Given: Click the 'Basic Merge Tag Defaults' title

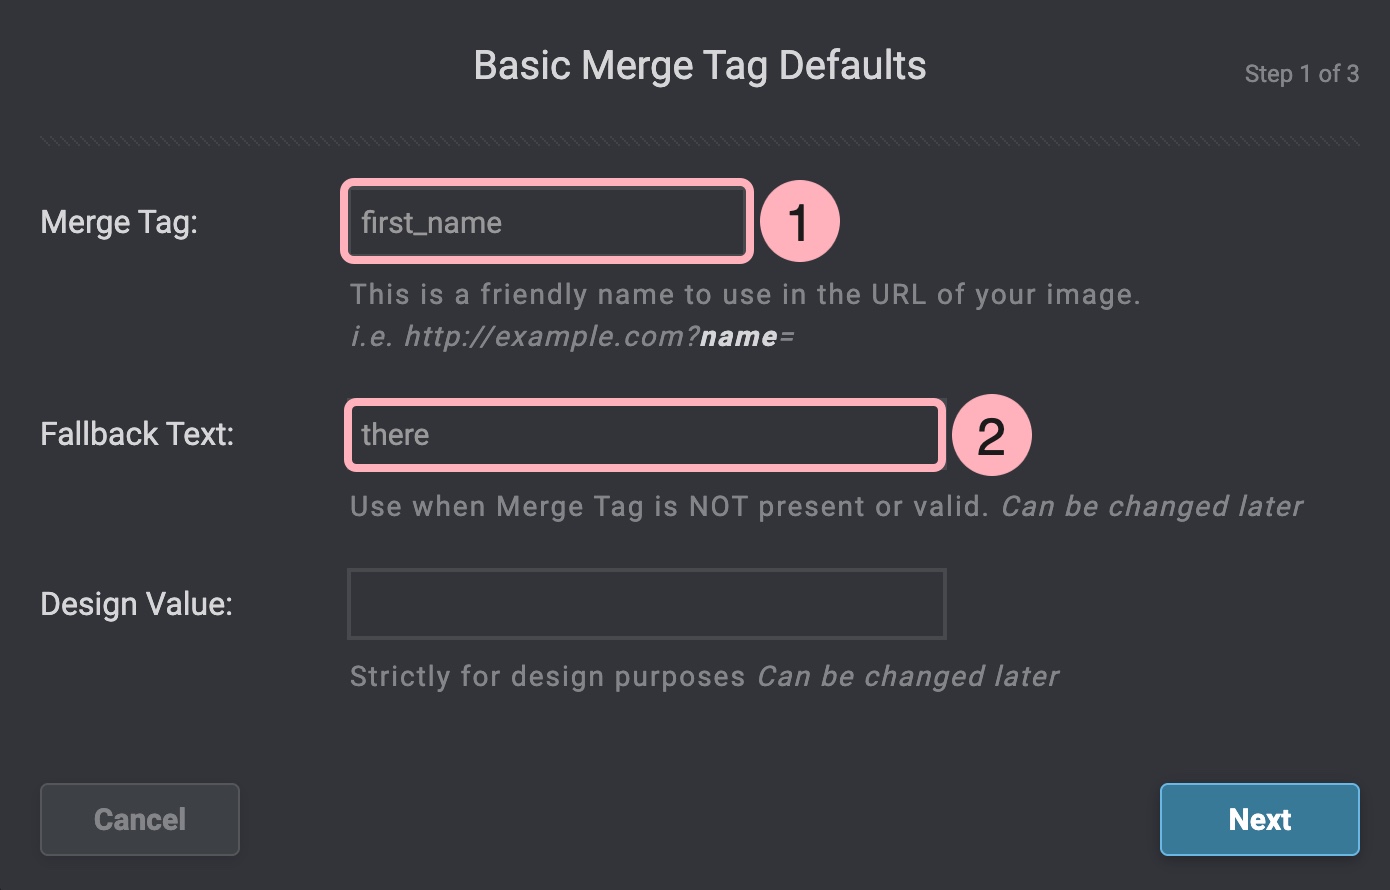Looking at the screenshot, I should 699,66.
